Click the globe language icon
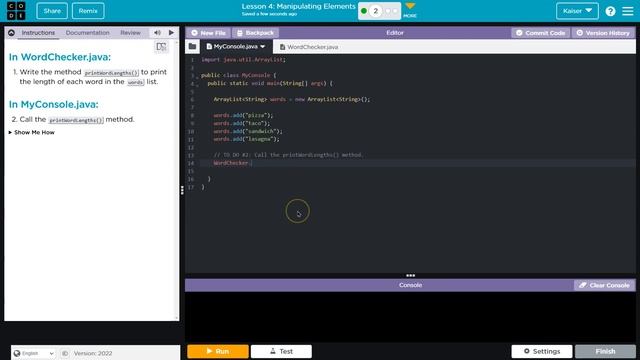The width and height of the screenshot is (640, 360). point(17,353)
